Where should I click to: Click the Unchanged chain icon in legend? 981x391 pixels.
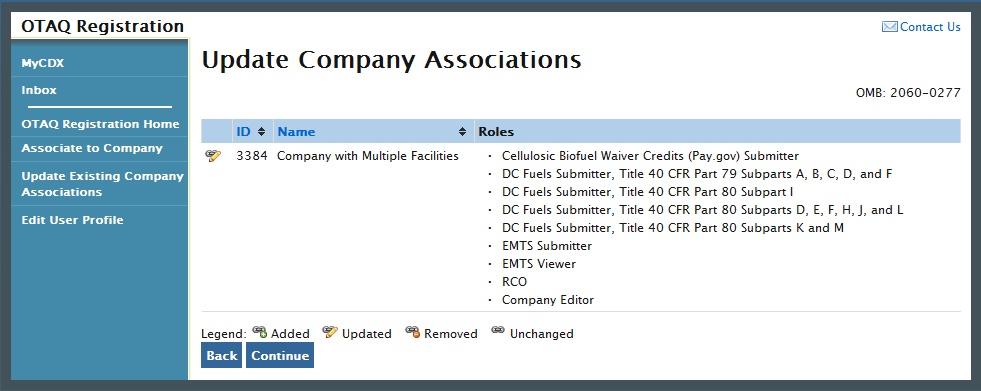click(x=498, y=330)
